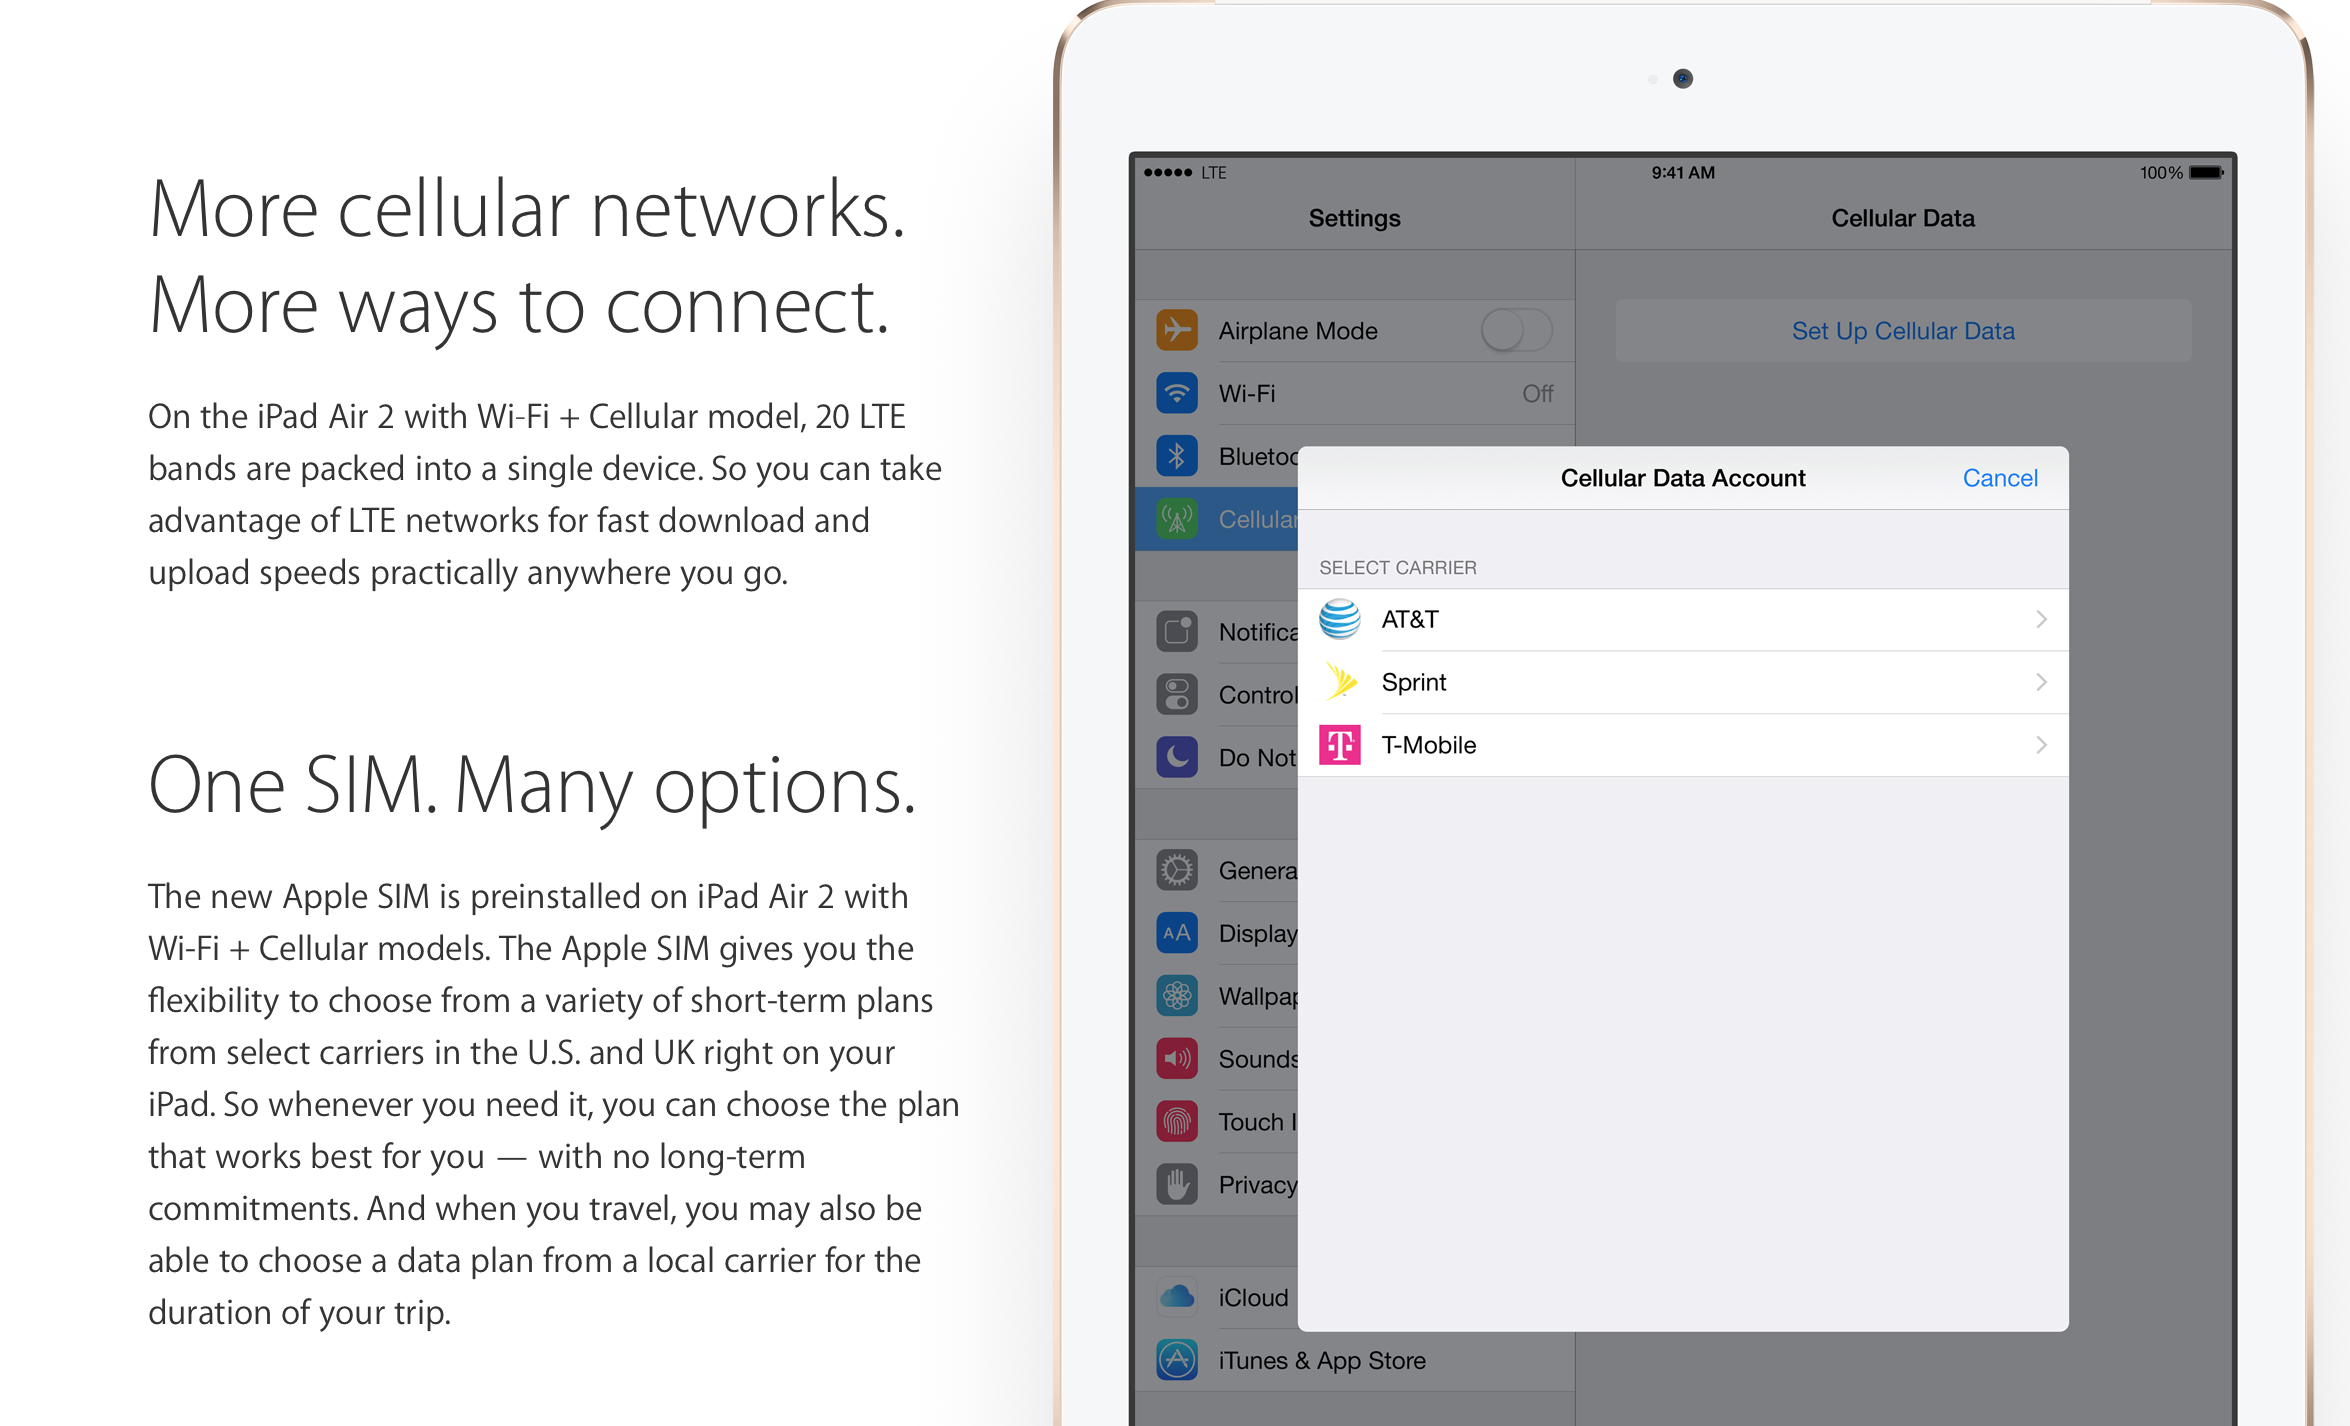Screen dimensions: 2350x1426
Task: Click the Wallpaper settings icon
Action: [1178, 991]
